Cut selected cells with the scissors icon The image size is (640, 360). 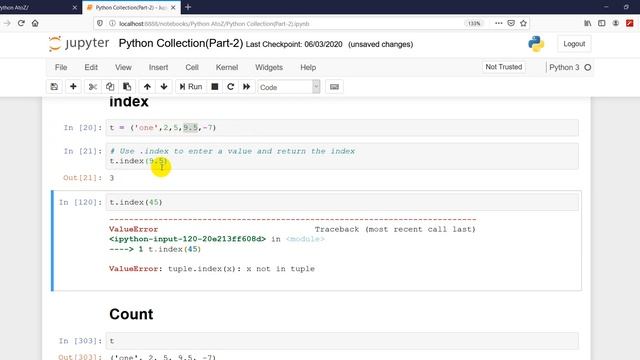click(x=93, y=87)
